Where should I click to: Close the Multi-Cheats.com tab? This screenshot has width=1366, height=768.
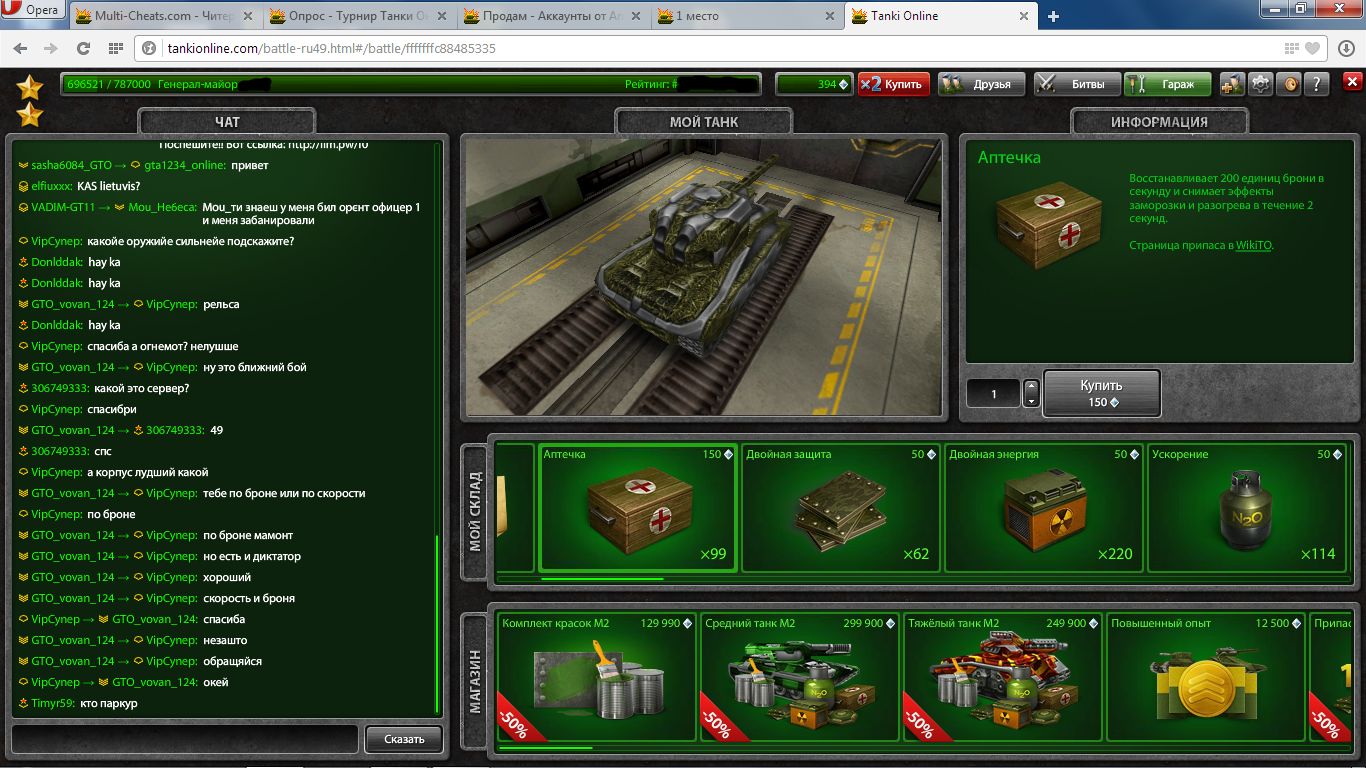click(x=248, y=17)
